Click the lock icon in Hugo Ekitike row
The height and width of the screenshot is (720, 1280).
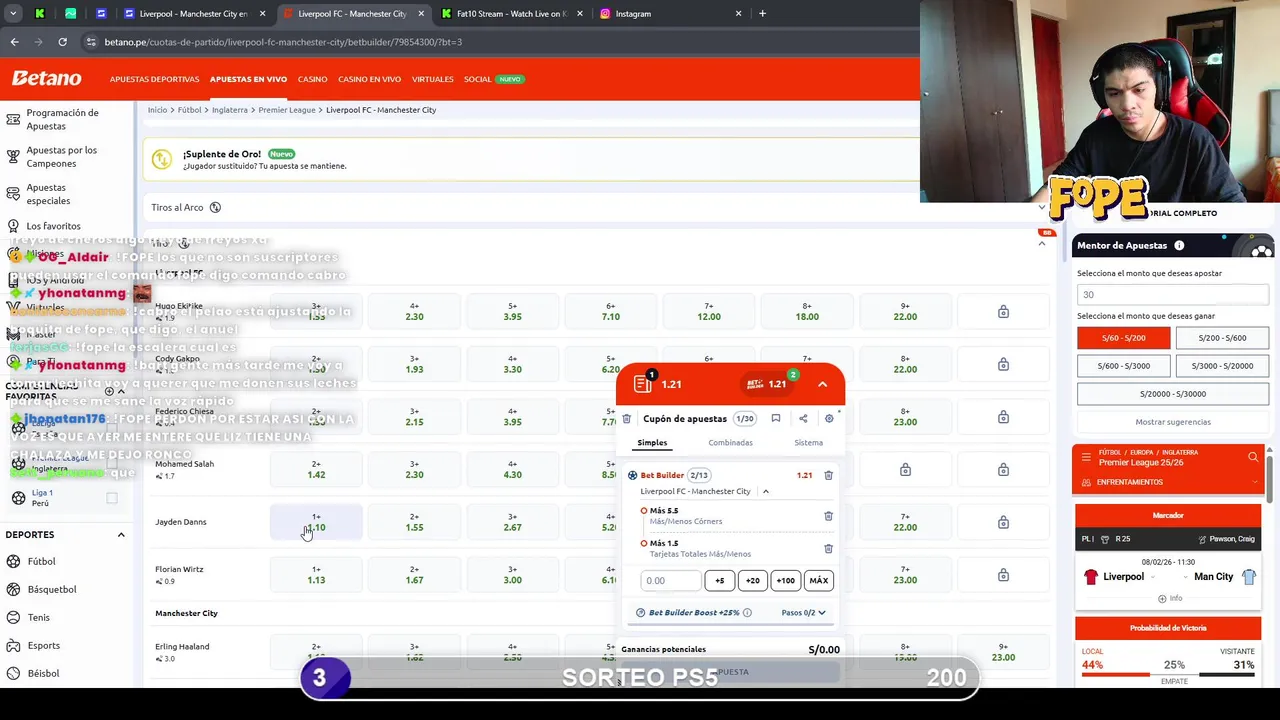[x=1003, y=312]
